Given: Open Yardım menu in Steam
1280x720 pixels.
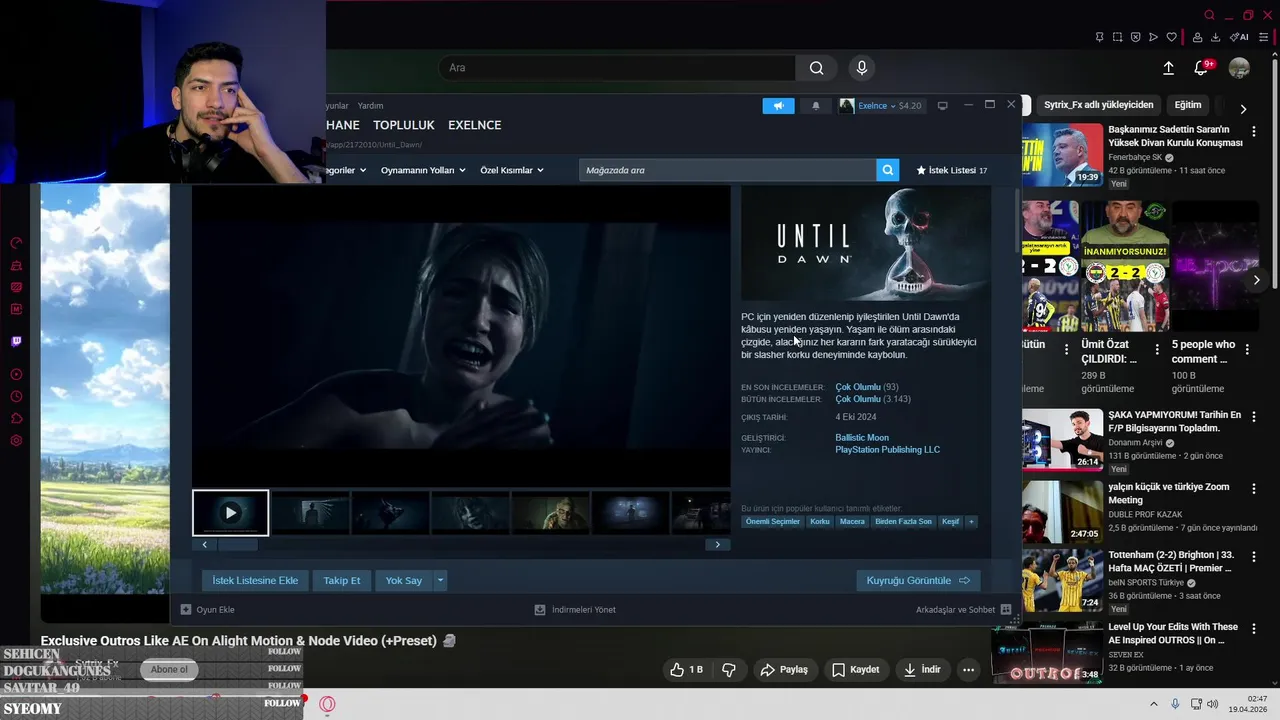Looking at the screenshot, I should point(370,105).
